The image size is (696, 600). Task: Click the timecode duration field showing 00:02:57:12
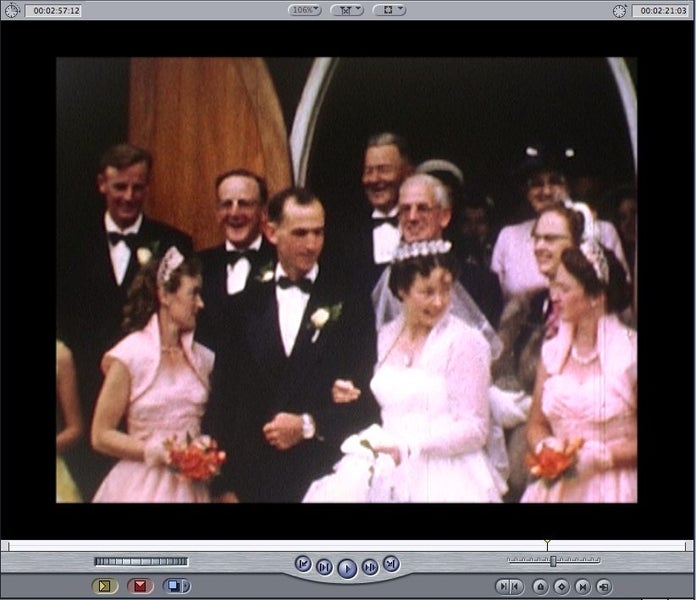click(x=54, y=11)
